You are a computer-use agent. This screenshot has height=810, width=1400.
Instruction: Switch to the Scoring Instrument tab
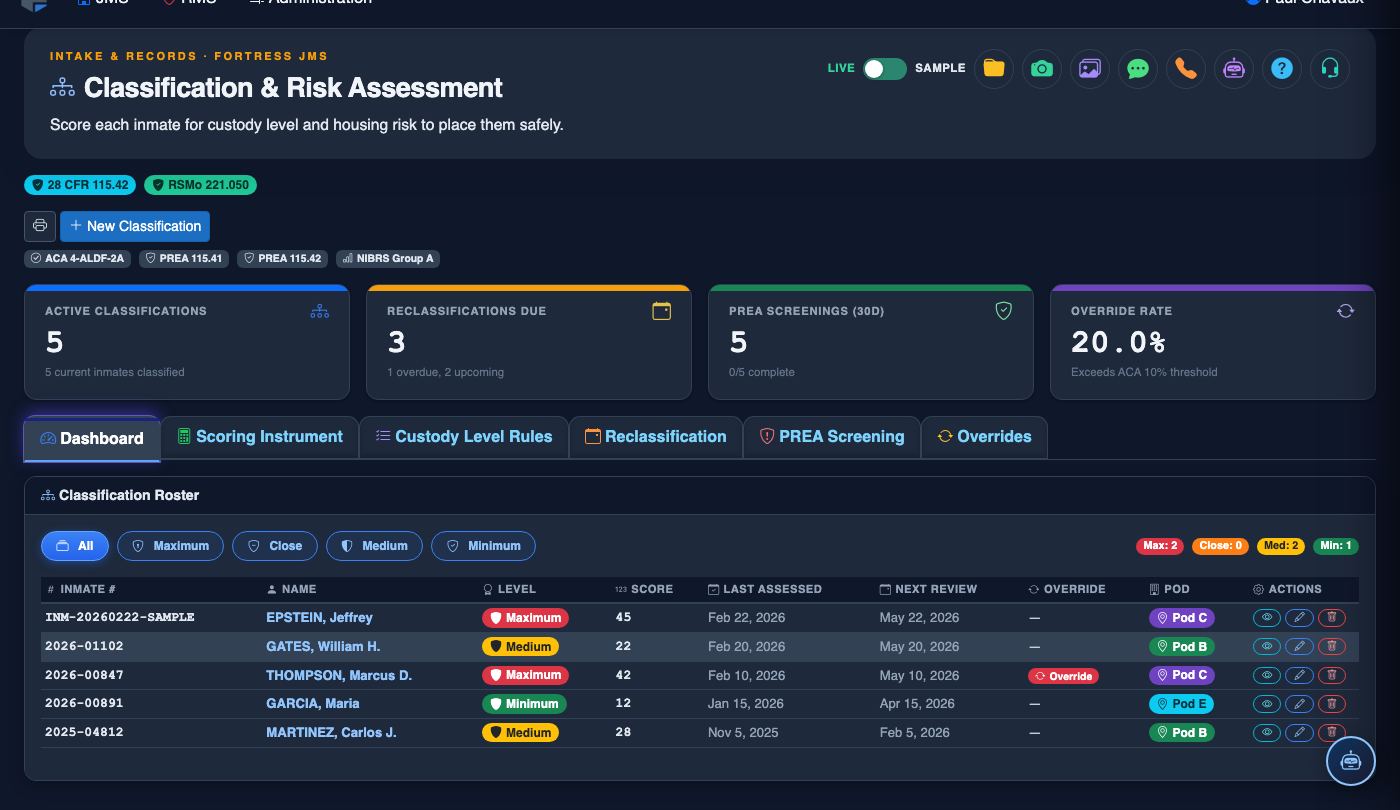[260, 437]
